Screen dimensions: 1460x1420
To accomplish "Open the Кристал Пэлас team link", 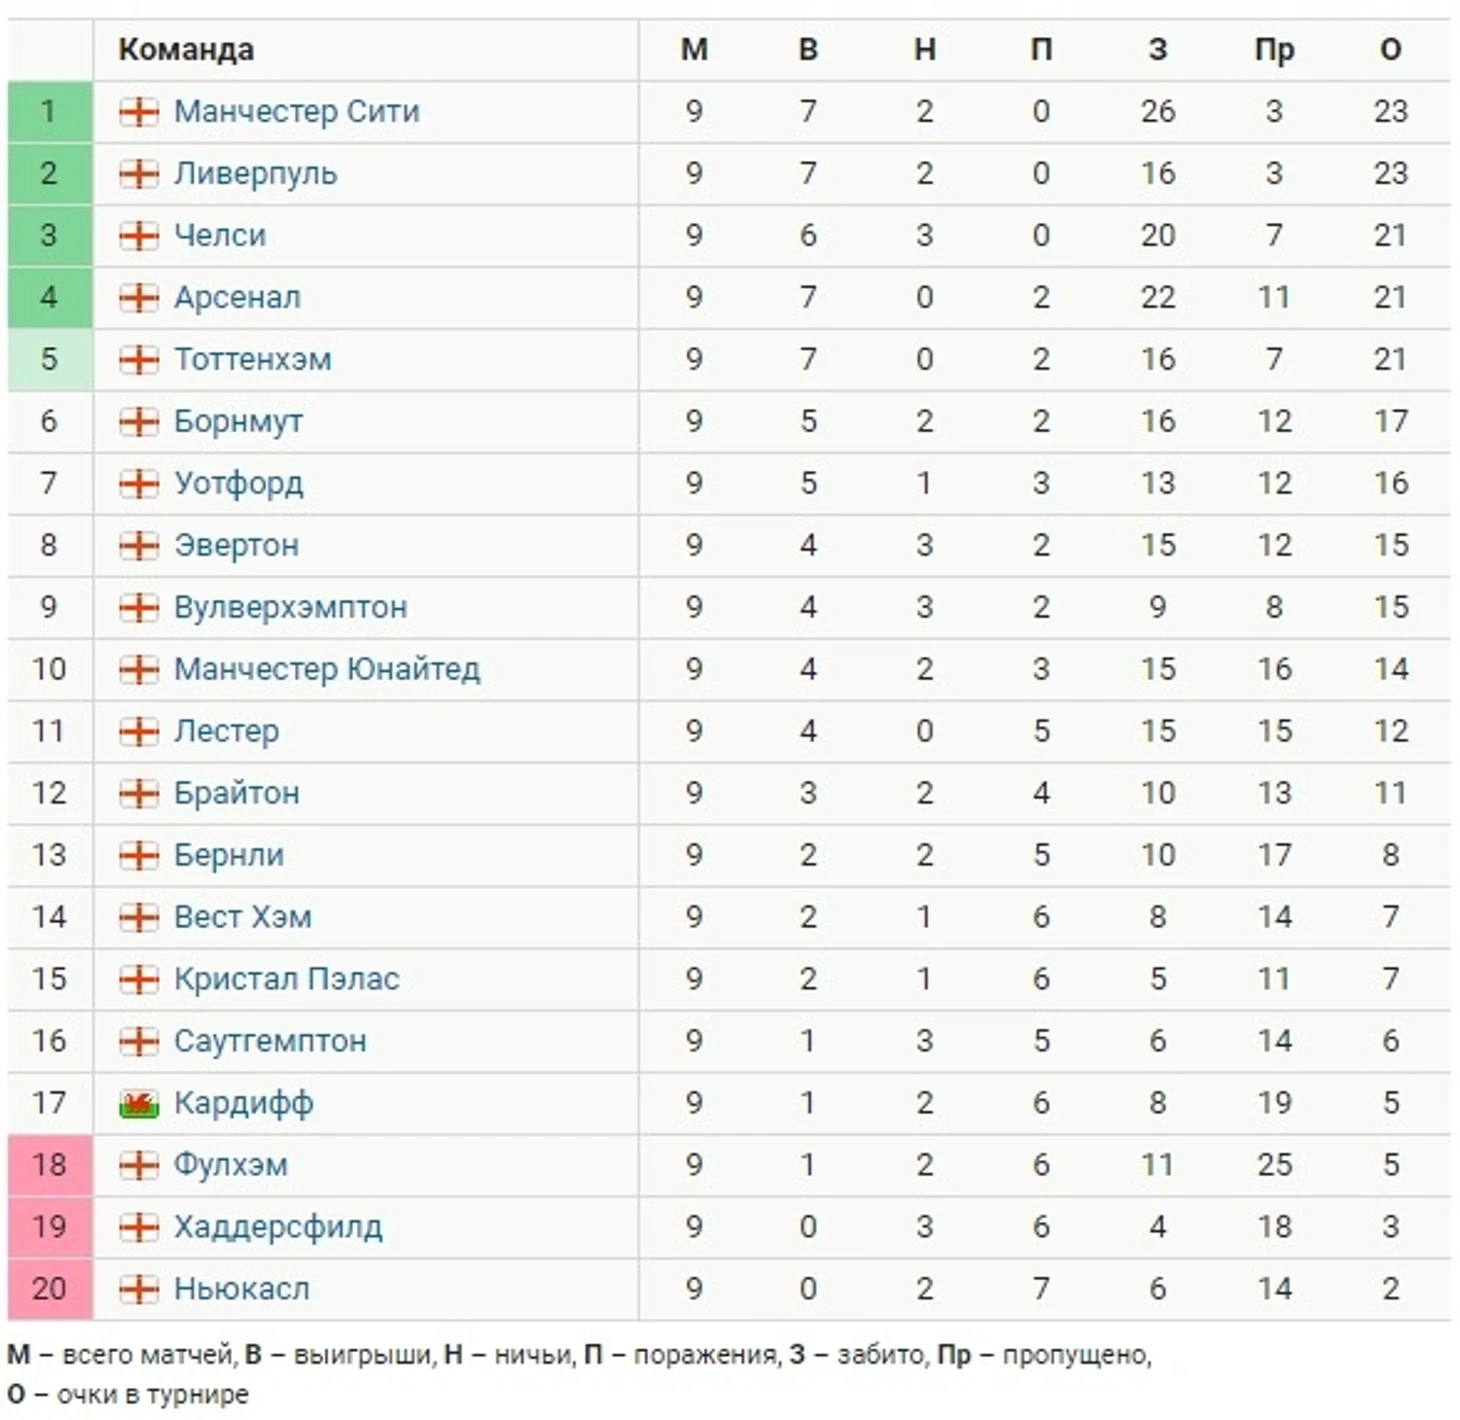I will (x=286, y=979).
